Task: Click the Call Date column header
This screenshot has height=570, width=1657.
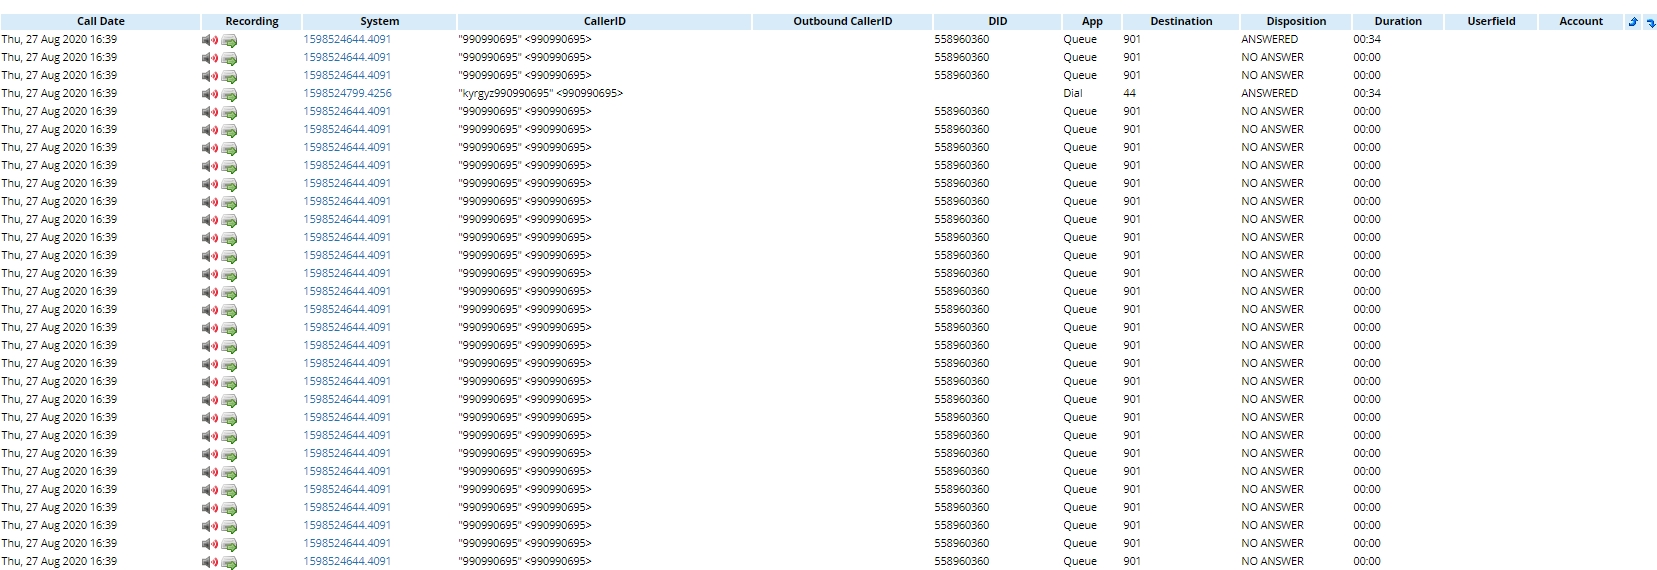Action: click(101, 21)
